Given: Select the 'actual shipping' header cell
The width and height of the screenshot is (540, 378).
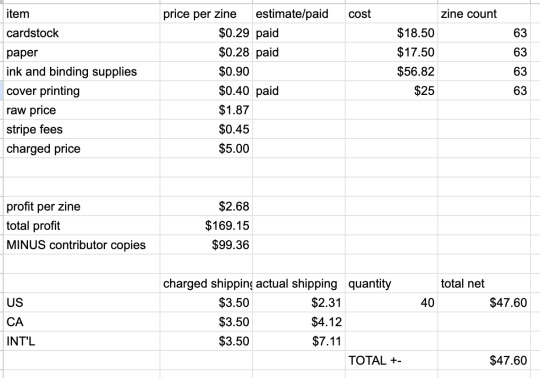Looking at the screenshot, I should [299, 284].
